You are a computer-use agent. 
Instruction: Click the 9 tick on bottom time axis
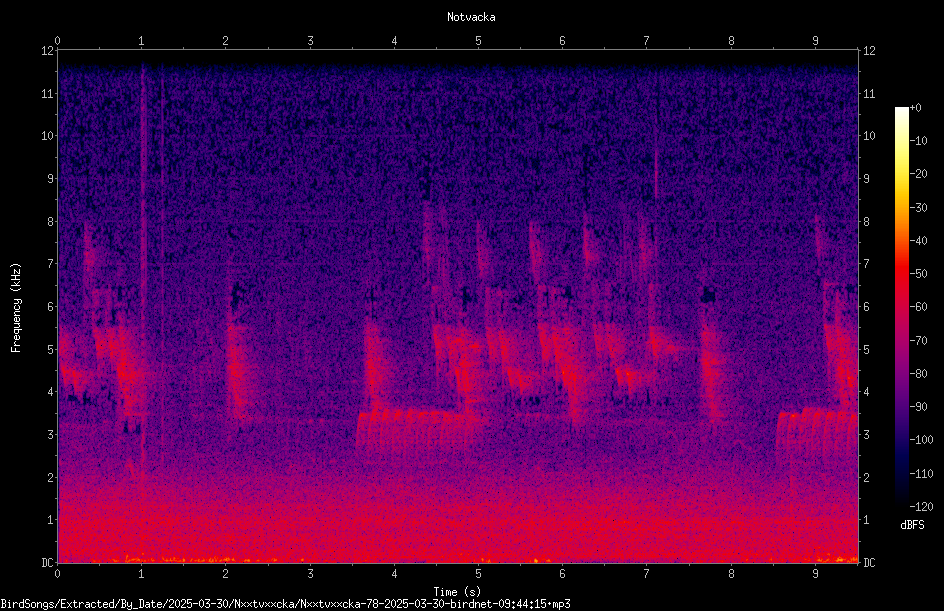(815, 574)
